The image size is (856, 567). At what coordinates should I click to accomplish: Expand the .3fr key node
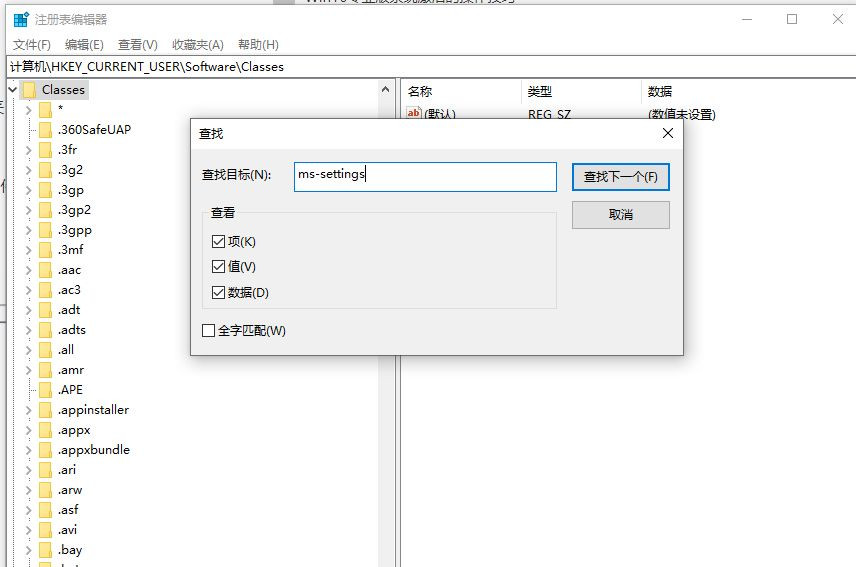coord(28,150)
